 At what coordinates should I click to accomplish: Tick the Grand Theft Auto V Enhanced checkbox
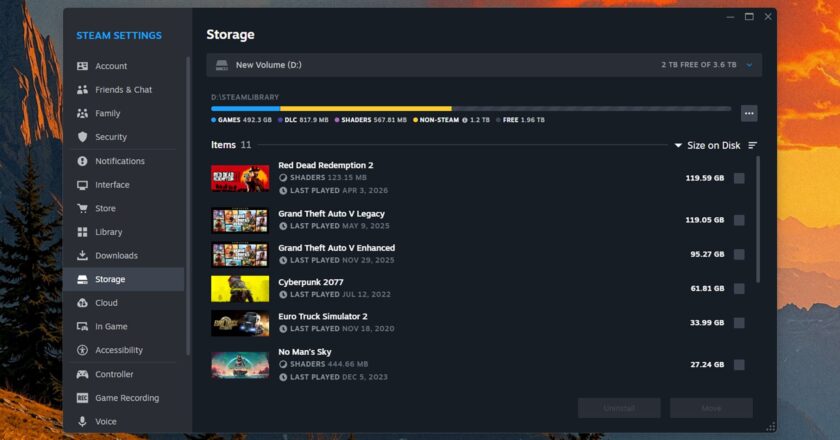[739, 254]
